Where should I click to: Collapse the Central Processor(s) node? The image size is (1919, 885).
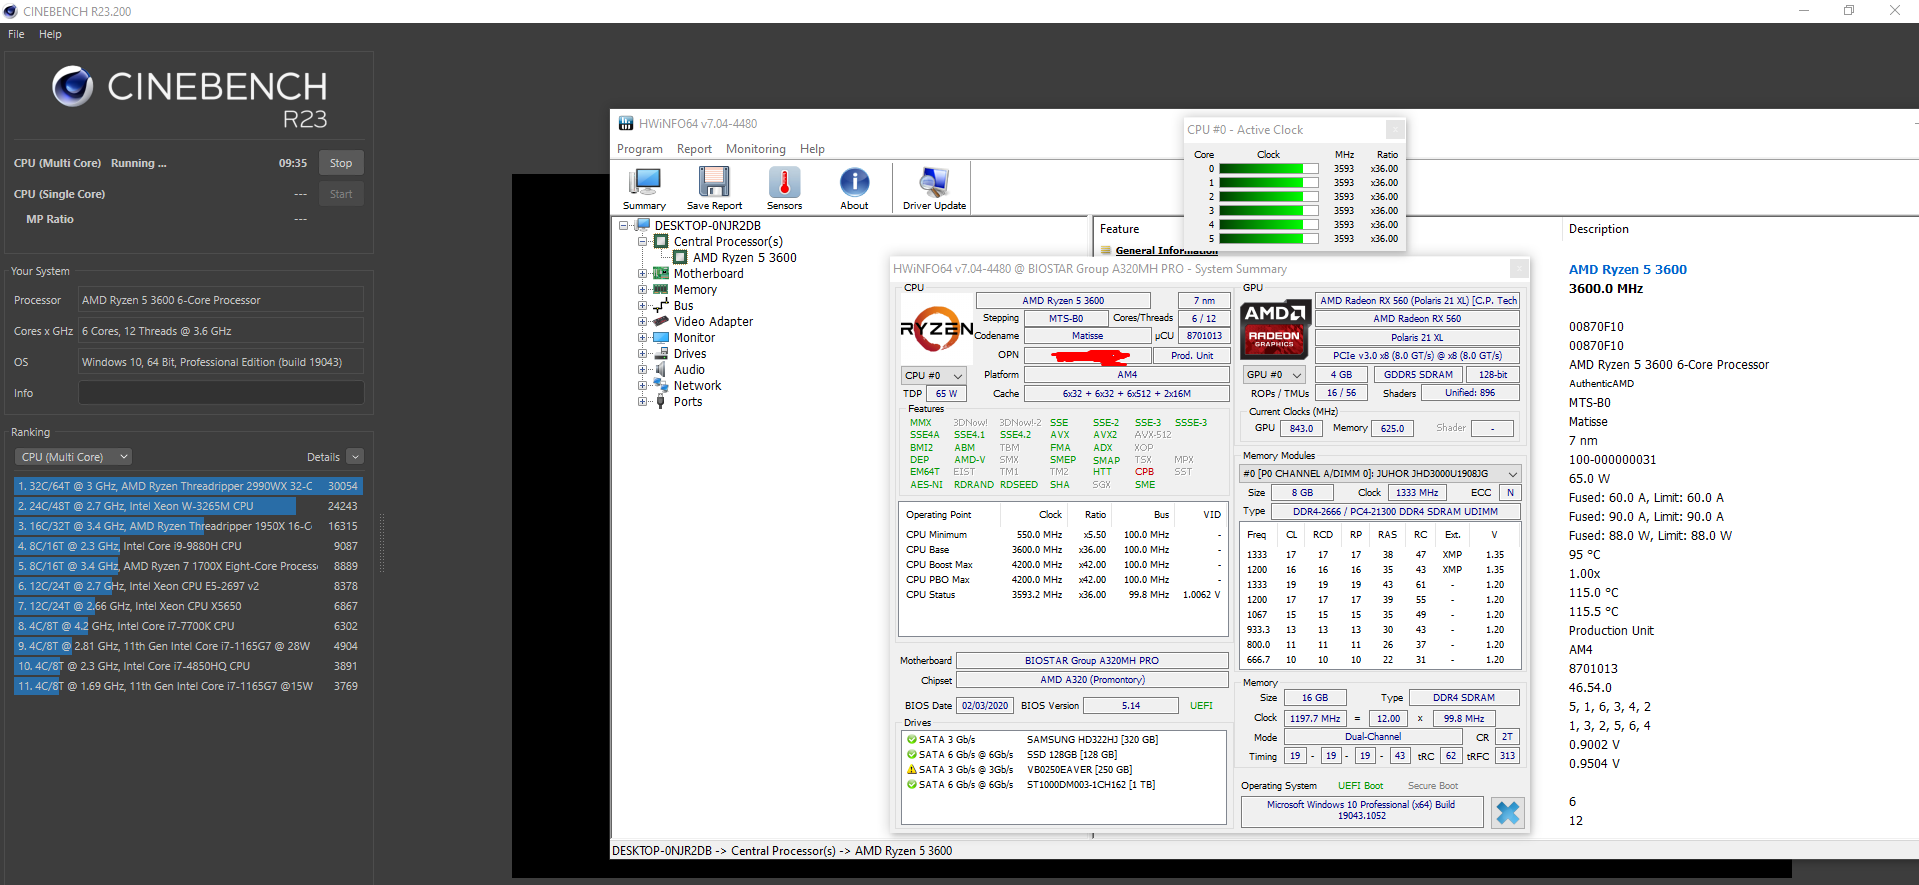(643, 241)
